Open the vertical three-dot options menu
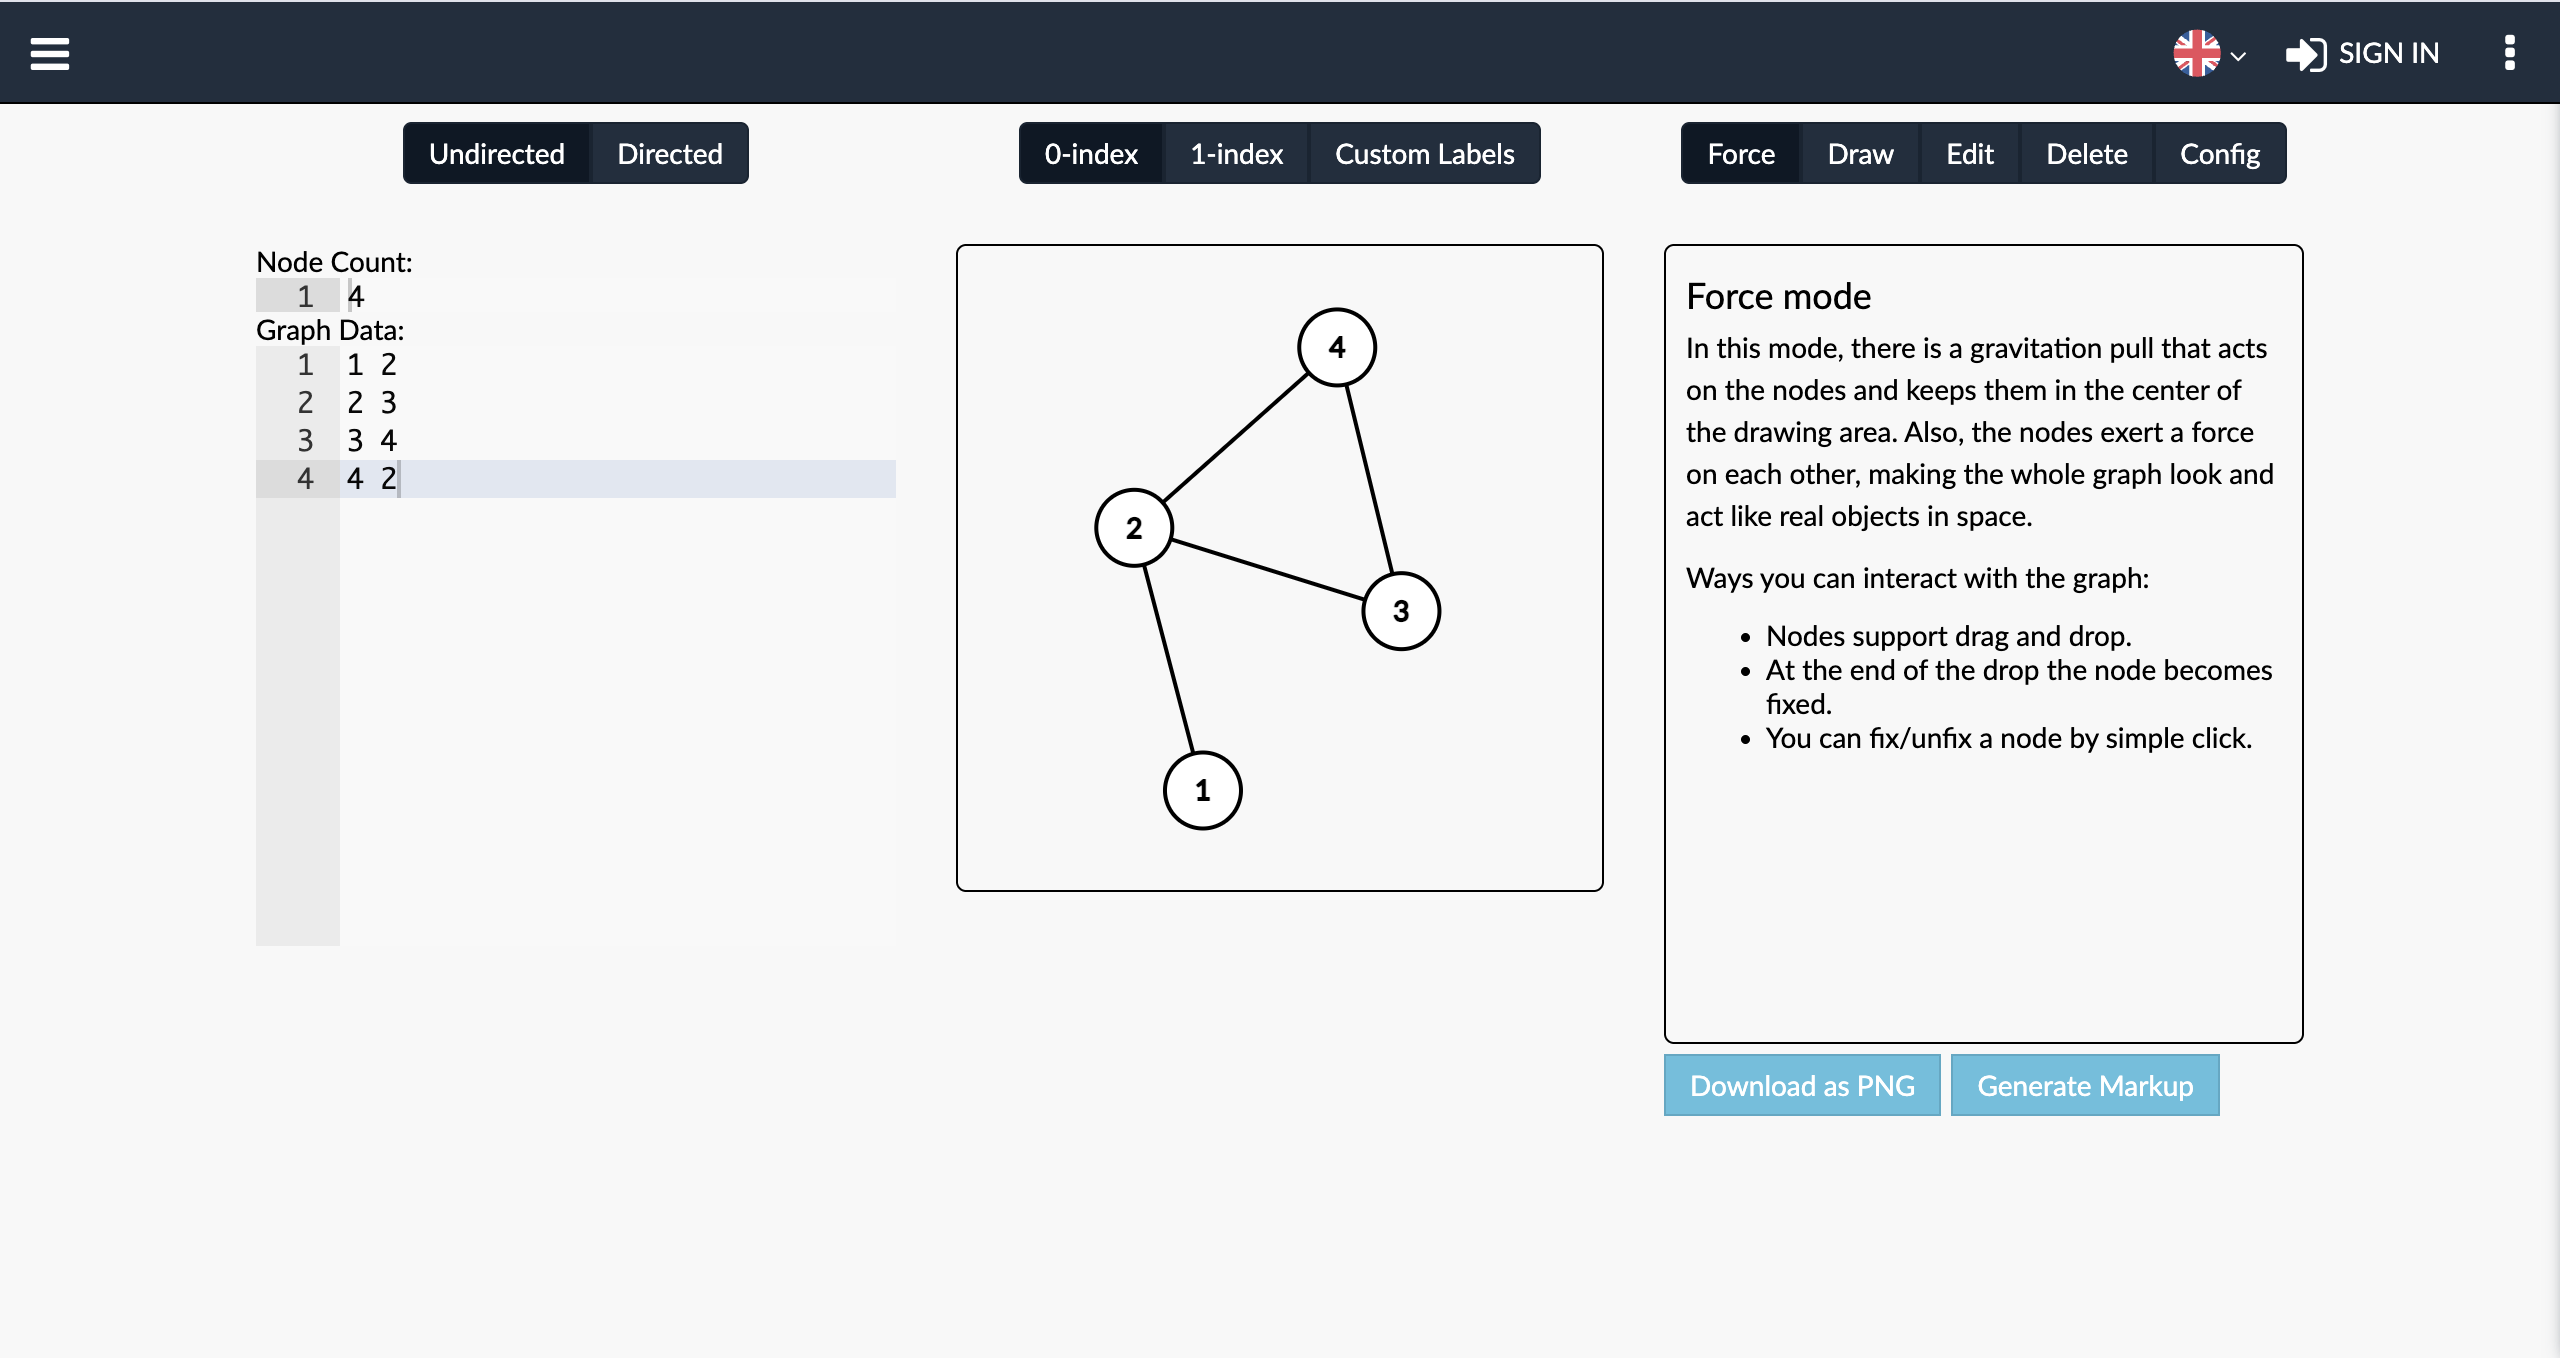Viewport: 2560px width, 1358px height. click(2509, 54)
